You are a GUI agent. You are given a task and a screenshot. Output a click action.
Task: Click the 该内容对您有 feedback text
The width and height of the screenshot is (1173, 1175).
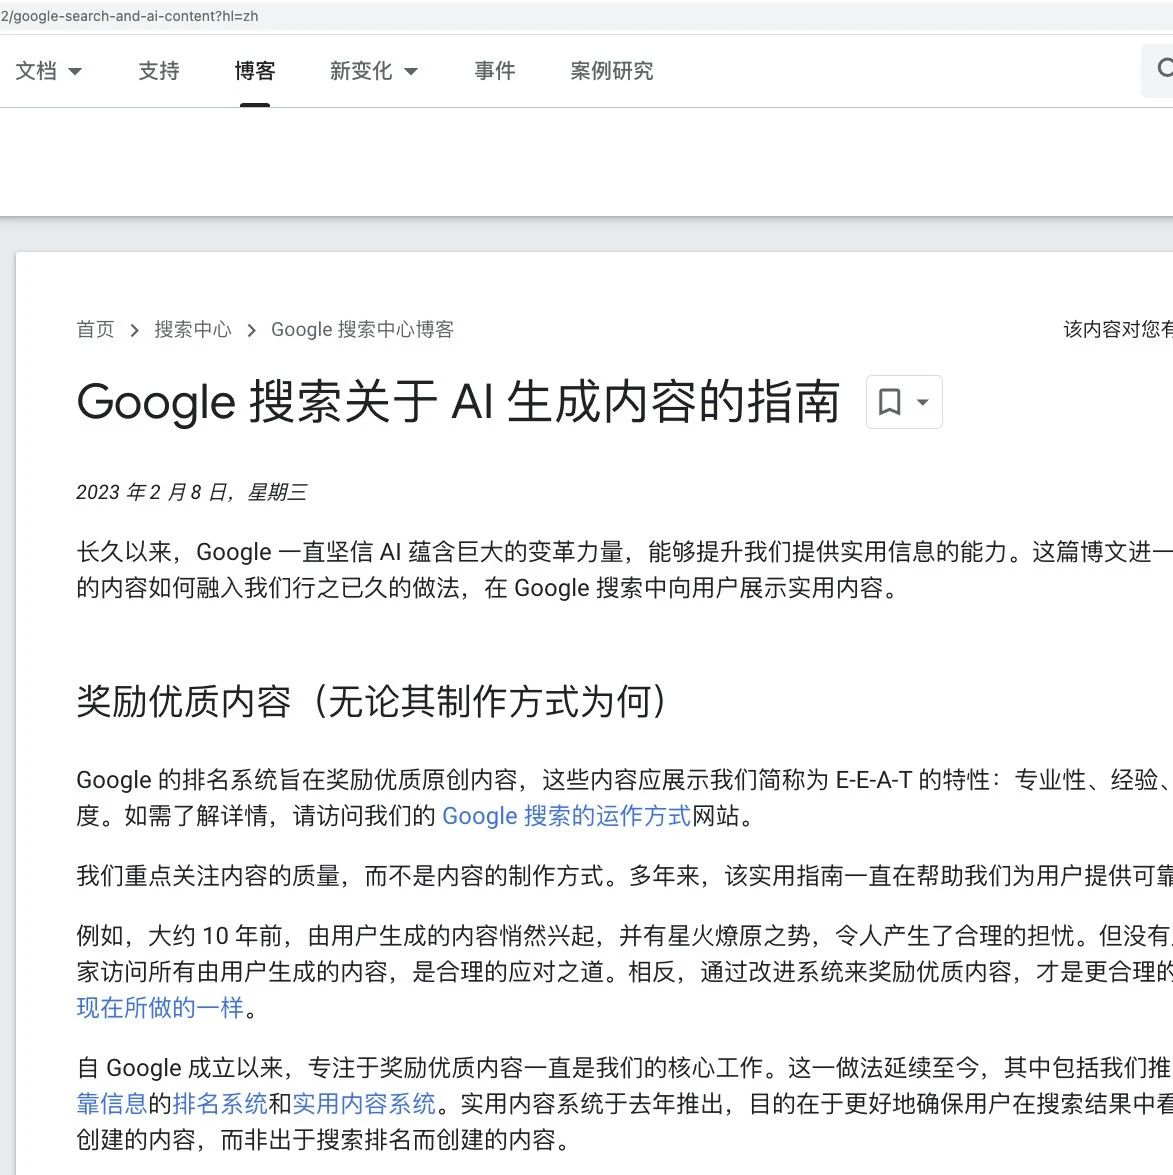[x=1118, y=329]
